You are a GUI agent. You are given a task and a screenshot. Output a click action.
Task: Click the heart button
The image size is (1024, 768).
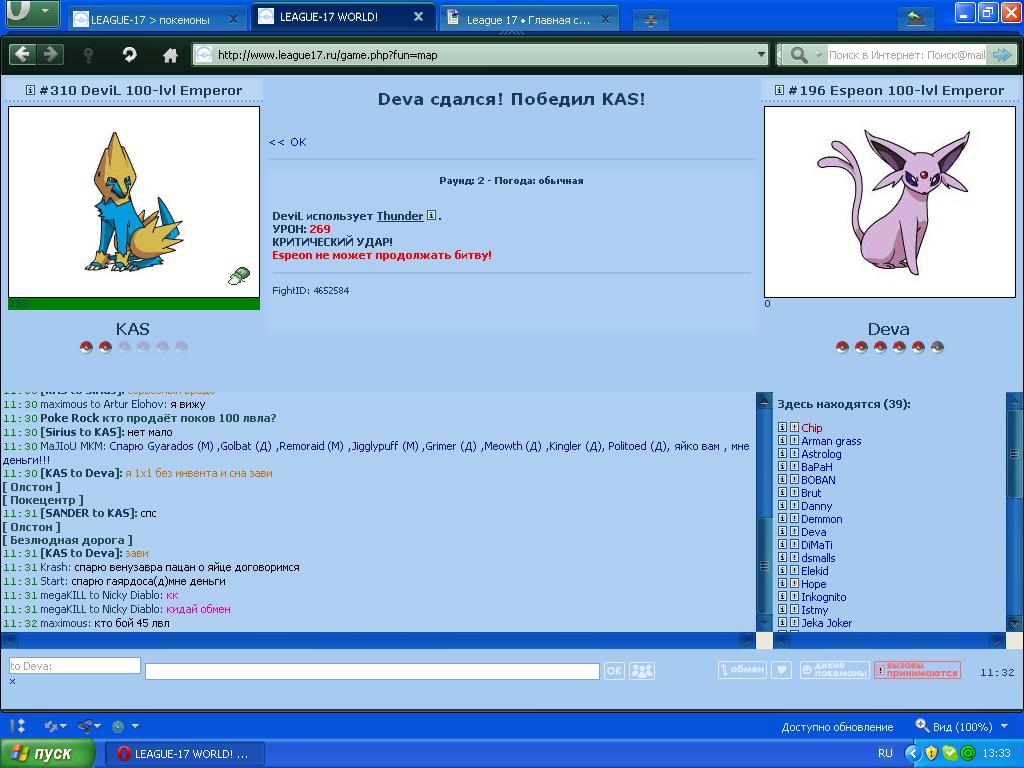pyautogui.click(x=782, y=669)
